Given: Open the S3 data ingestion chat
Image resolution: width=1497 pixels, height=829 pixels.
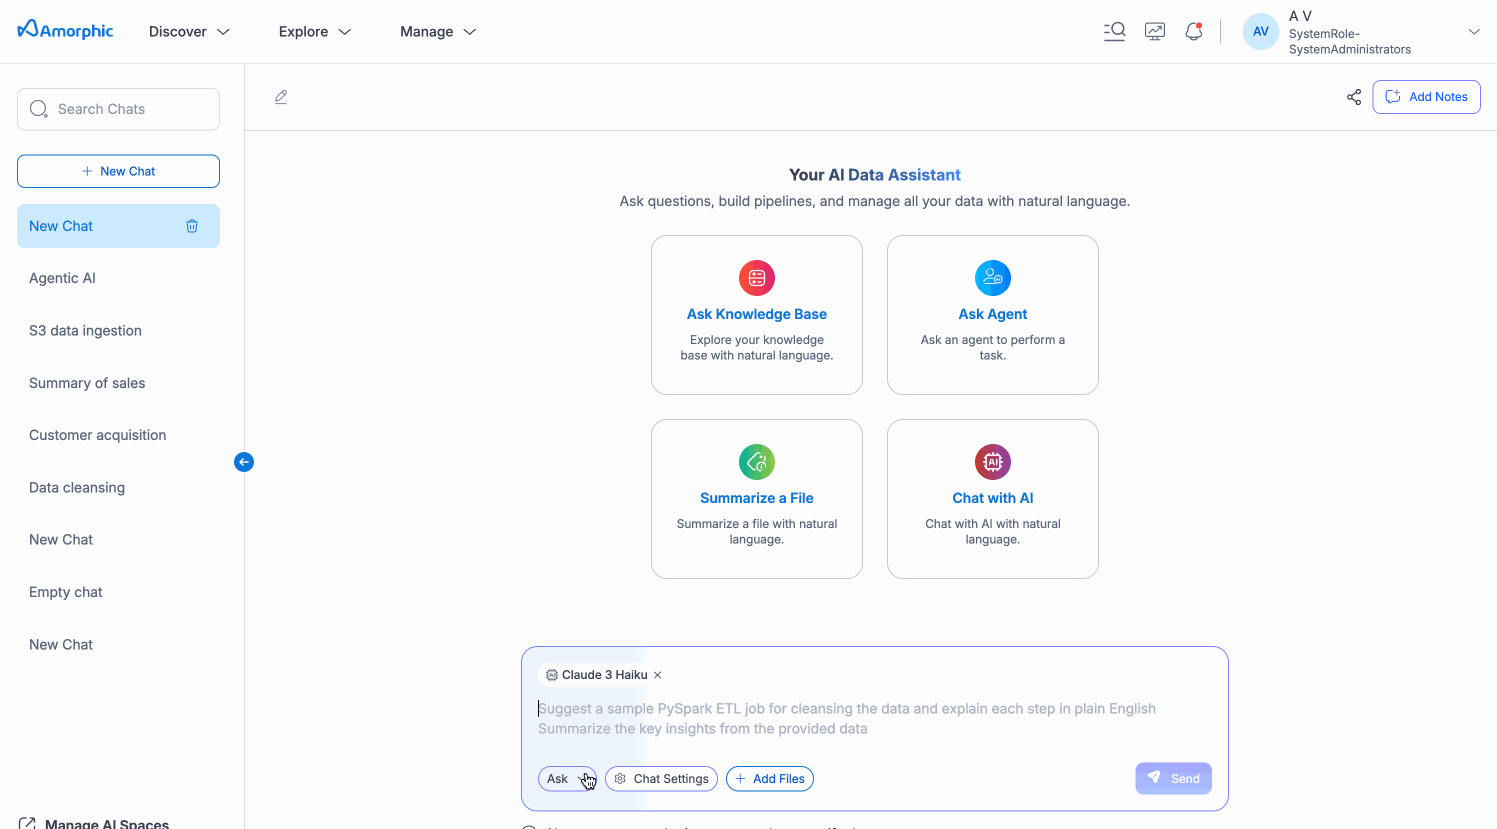Looking at the screenshot, I should tap(85, 331).
